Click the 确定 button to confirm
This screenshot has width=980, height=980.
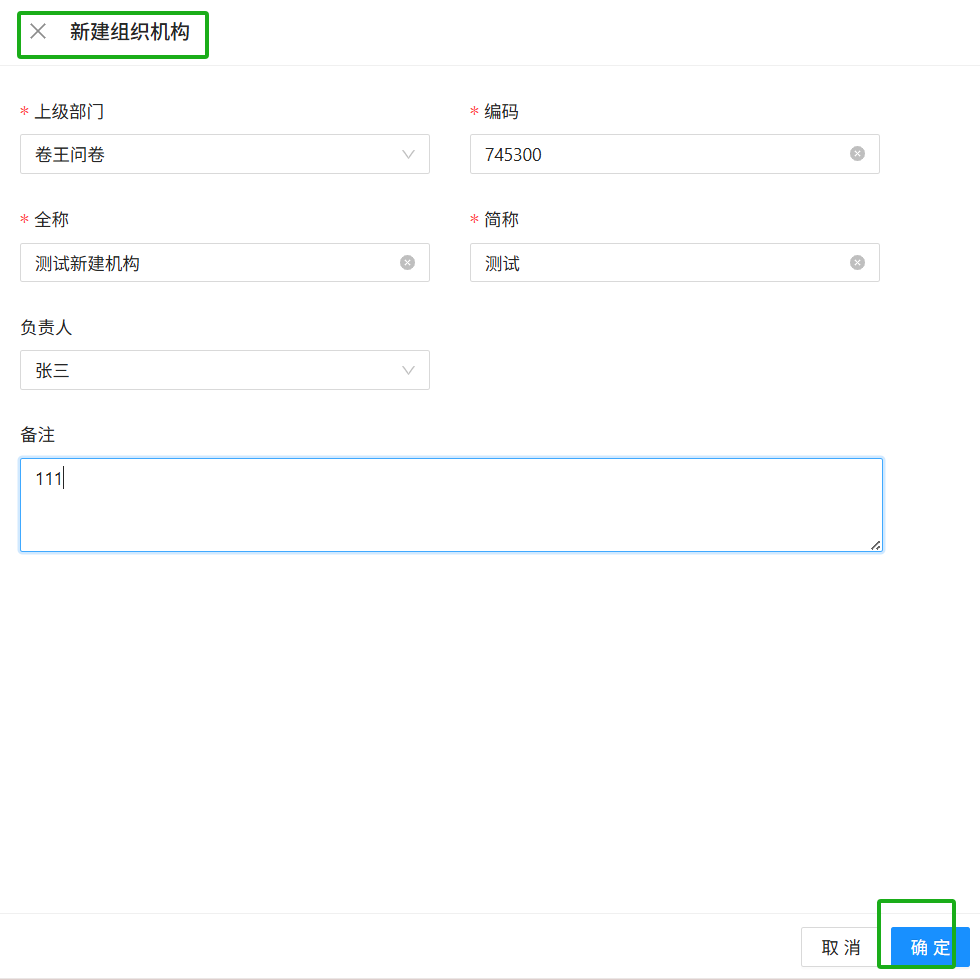(930, 947)
